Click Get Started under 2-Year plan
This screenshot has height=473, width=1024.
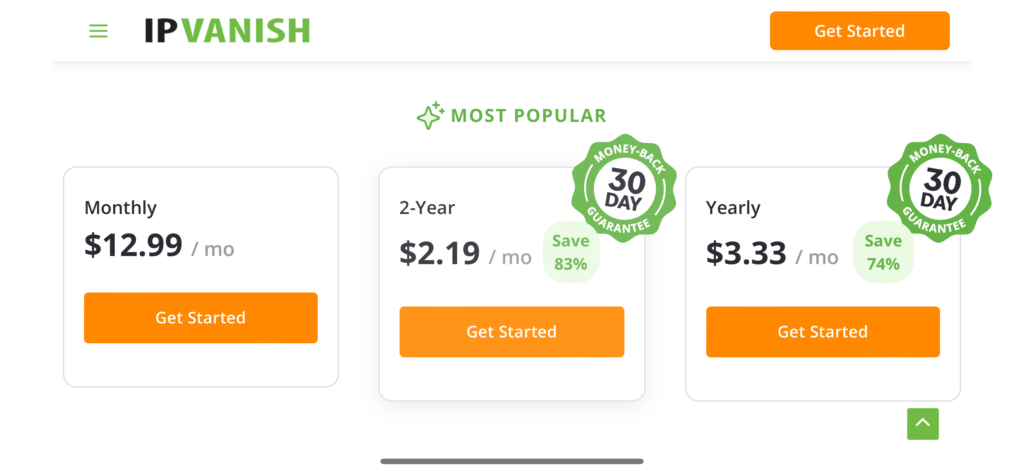point(511,332)
